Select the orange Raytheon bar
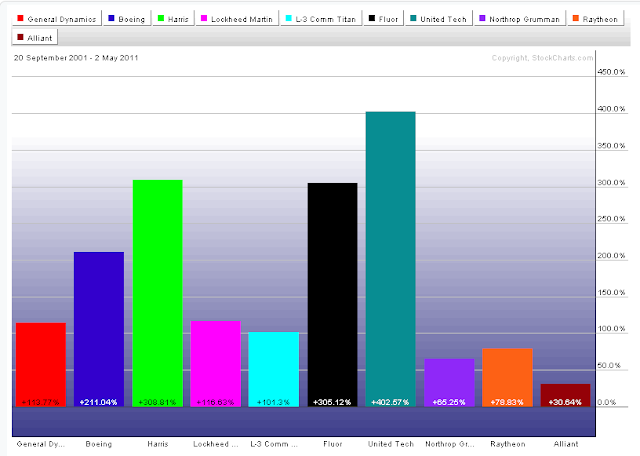The image size is (640, 456). point(507,377)
